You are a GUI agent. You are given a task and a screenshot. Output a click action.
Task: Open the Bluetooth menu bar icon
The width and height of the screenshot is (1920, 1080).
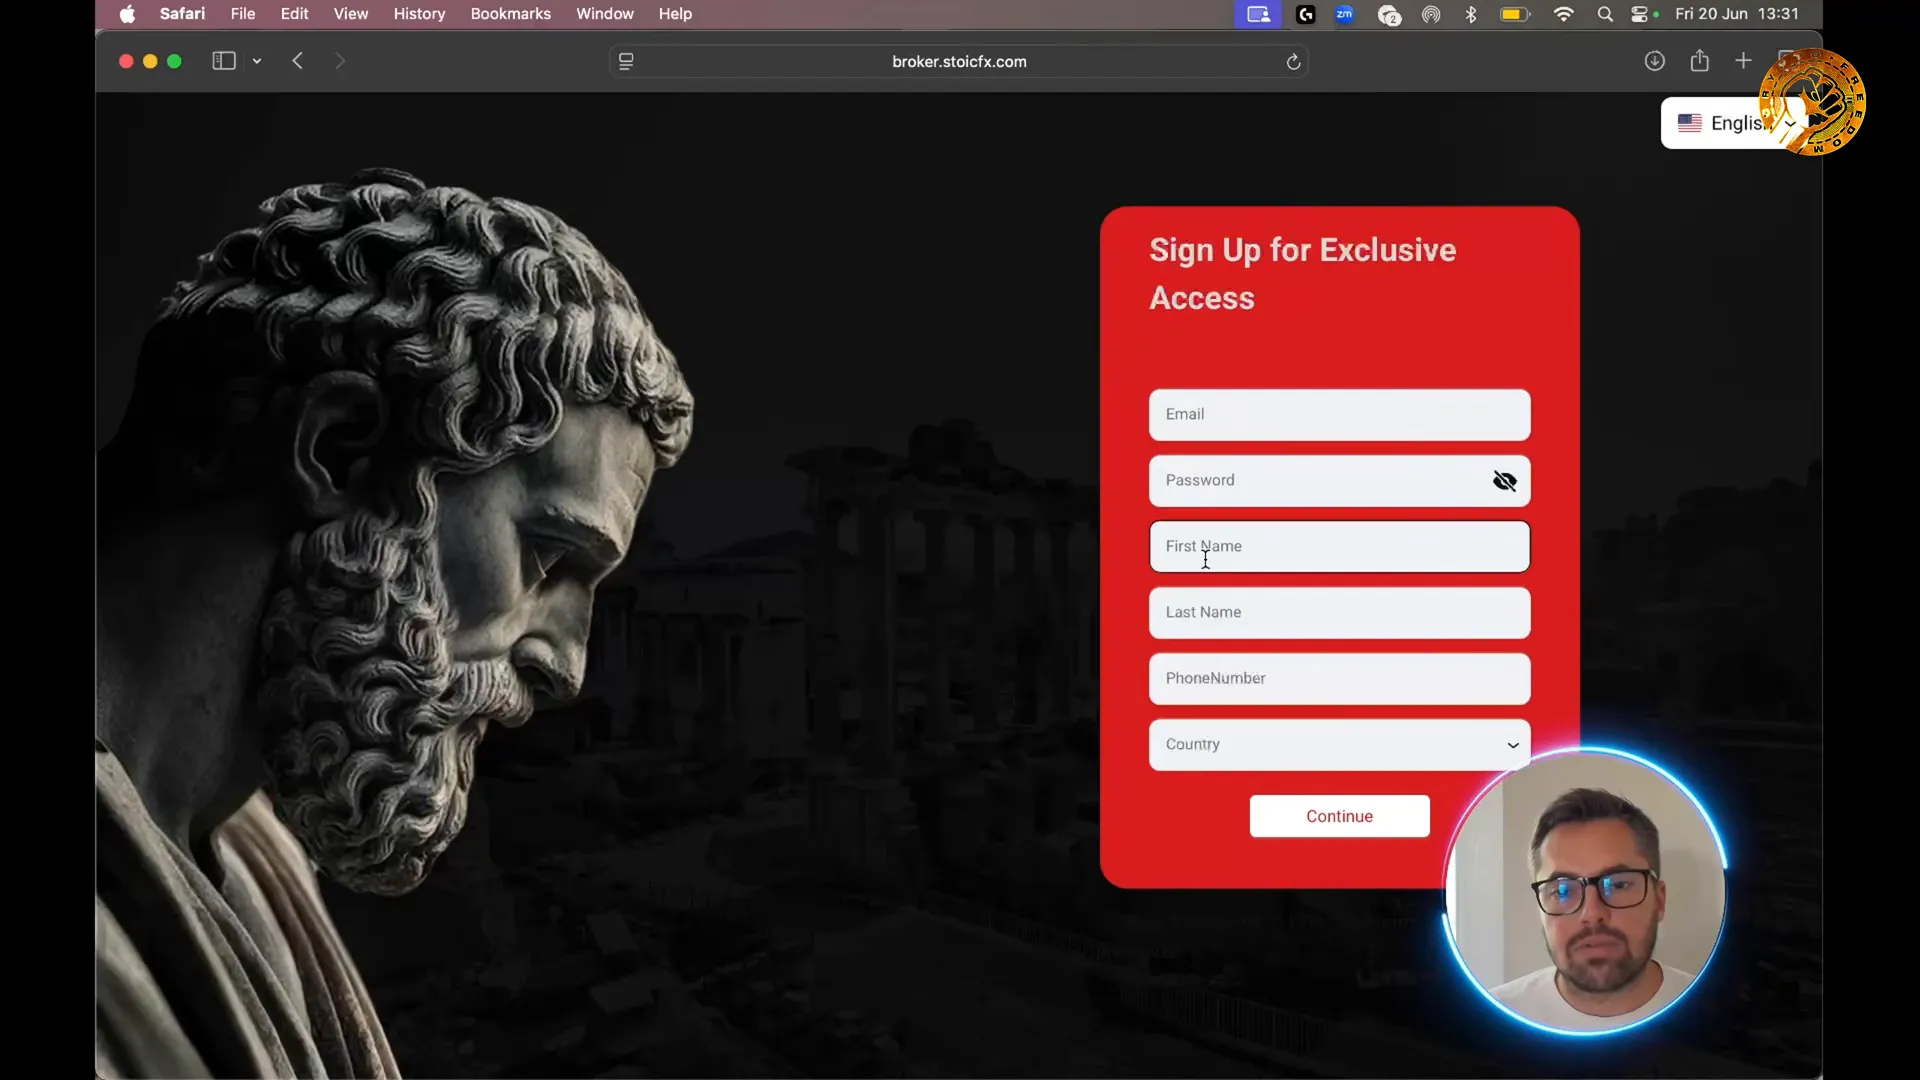[x=1471, y=14]
